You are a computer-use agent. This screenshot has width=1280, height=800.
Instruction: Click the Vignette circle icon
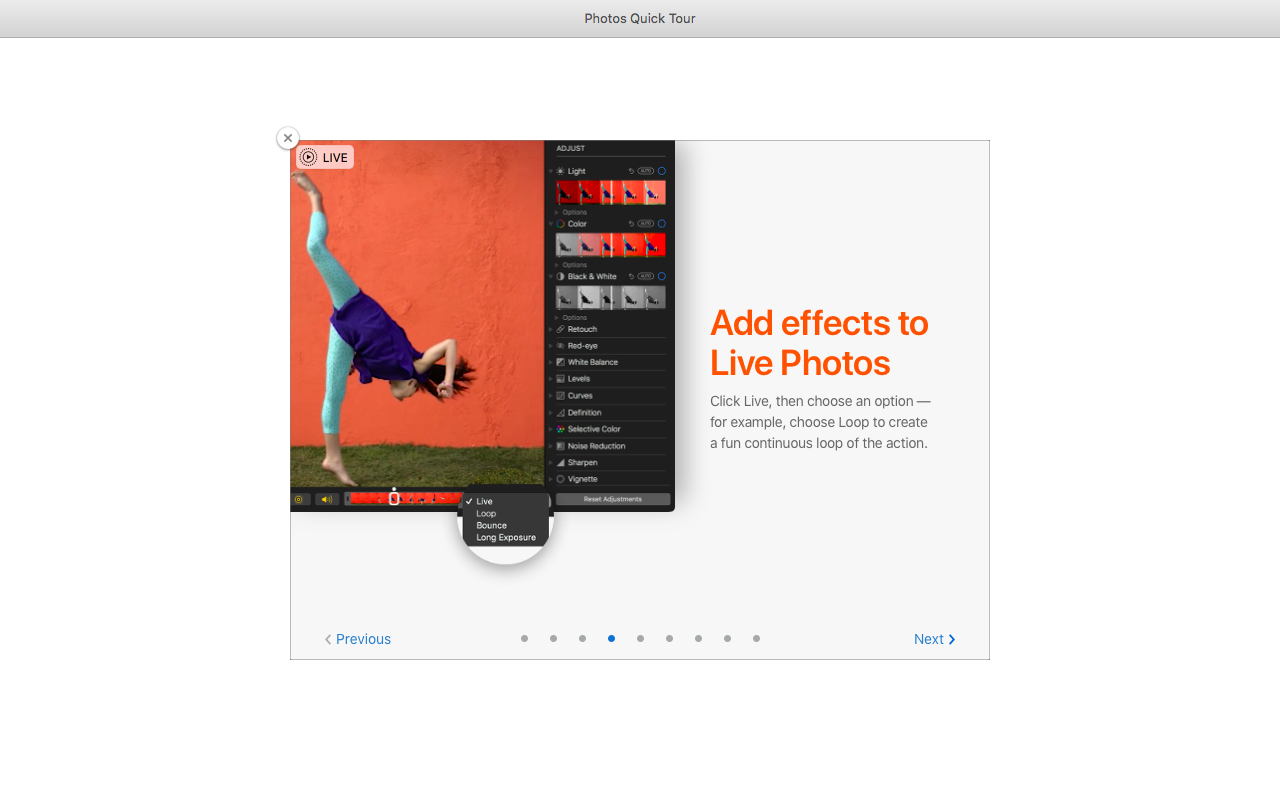click(x=560, y=479)
